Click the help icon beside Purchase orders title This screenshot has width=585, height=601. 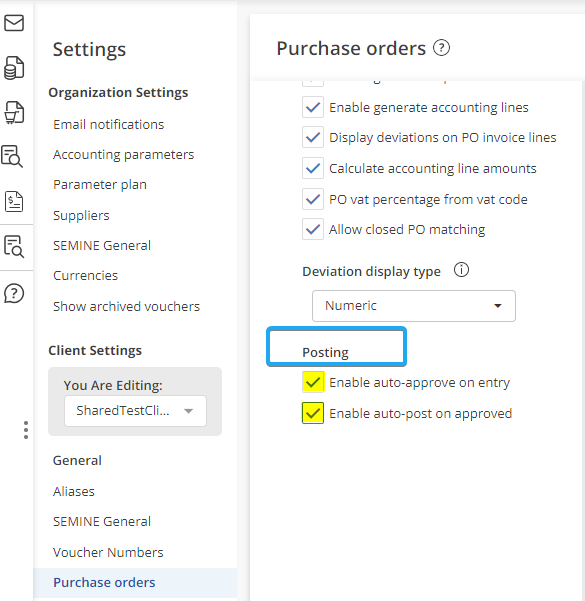tap(441, 48)
